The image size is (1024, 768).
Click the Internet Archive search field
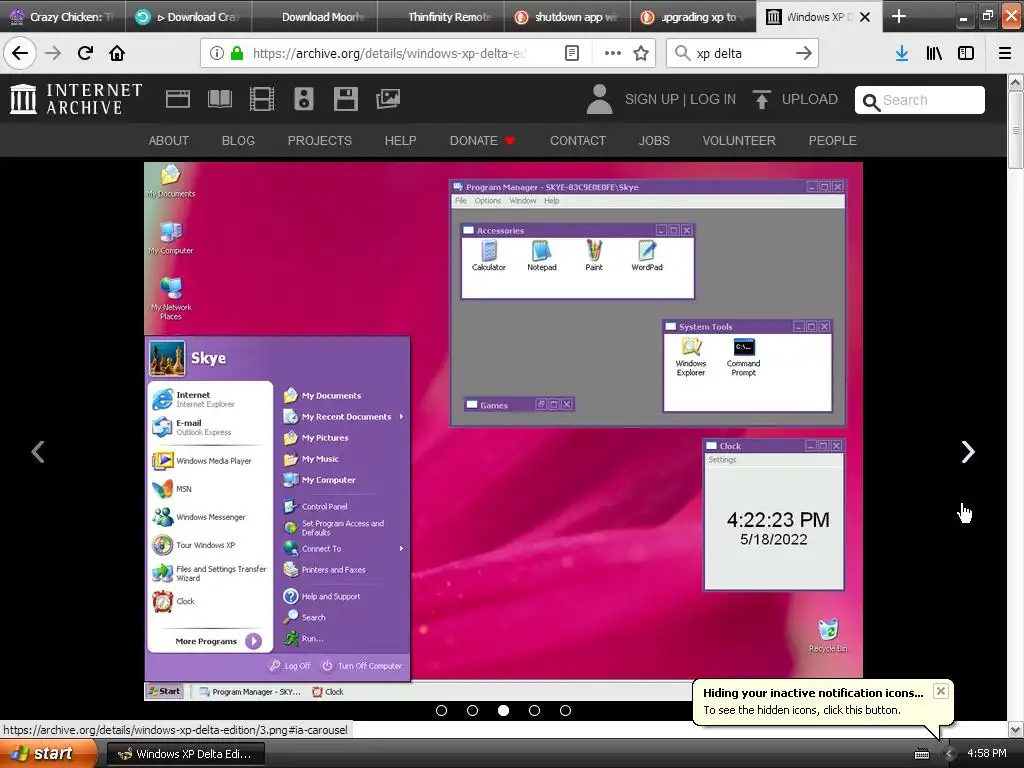click(920, 100)
